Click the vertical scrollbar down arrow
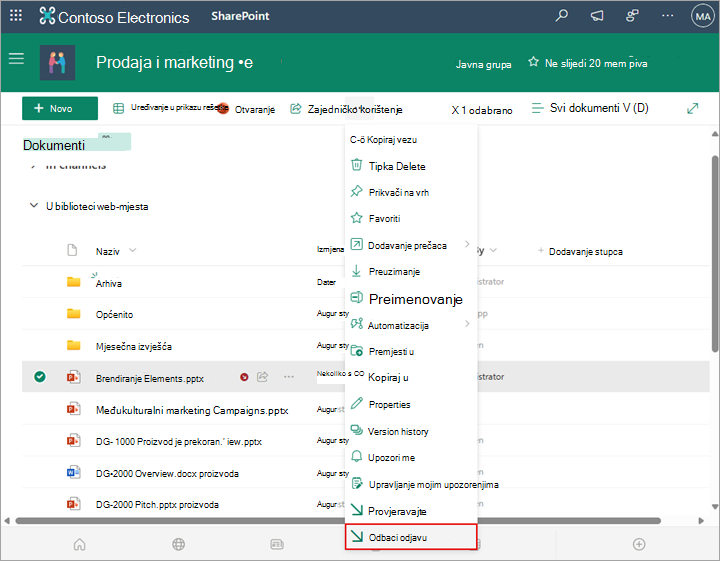Screen dimensions: 720x561 tap(715, 507)
